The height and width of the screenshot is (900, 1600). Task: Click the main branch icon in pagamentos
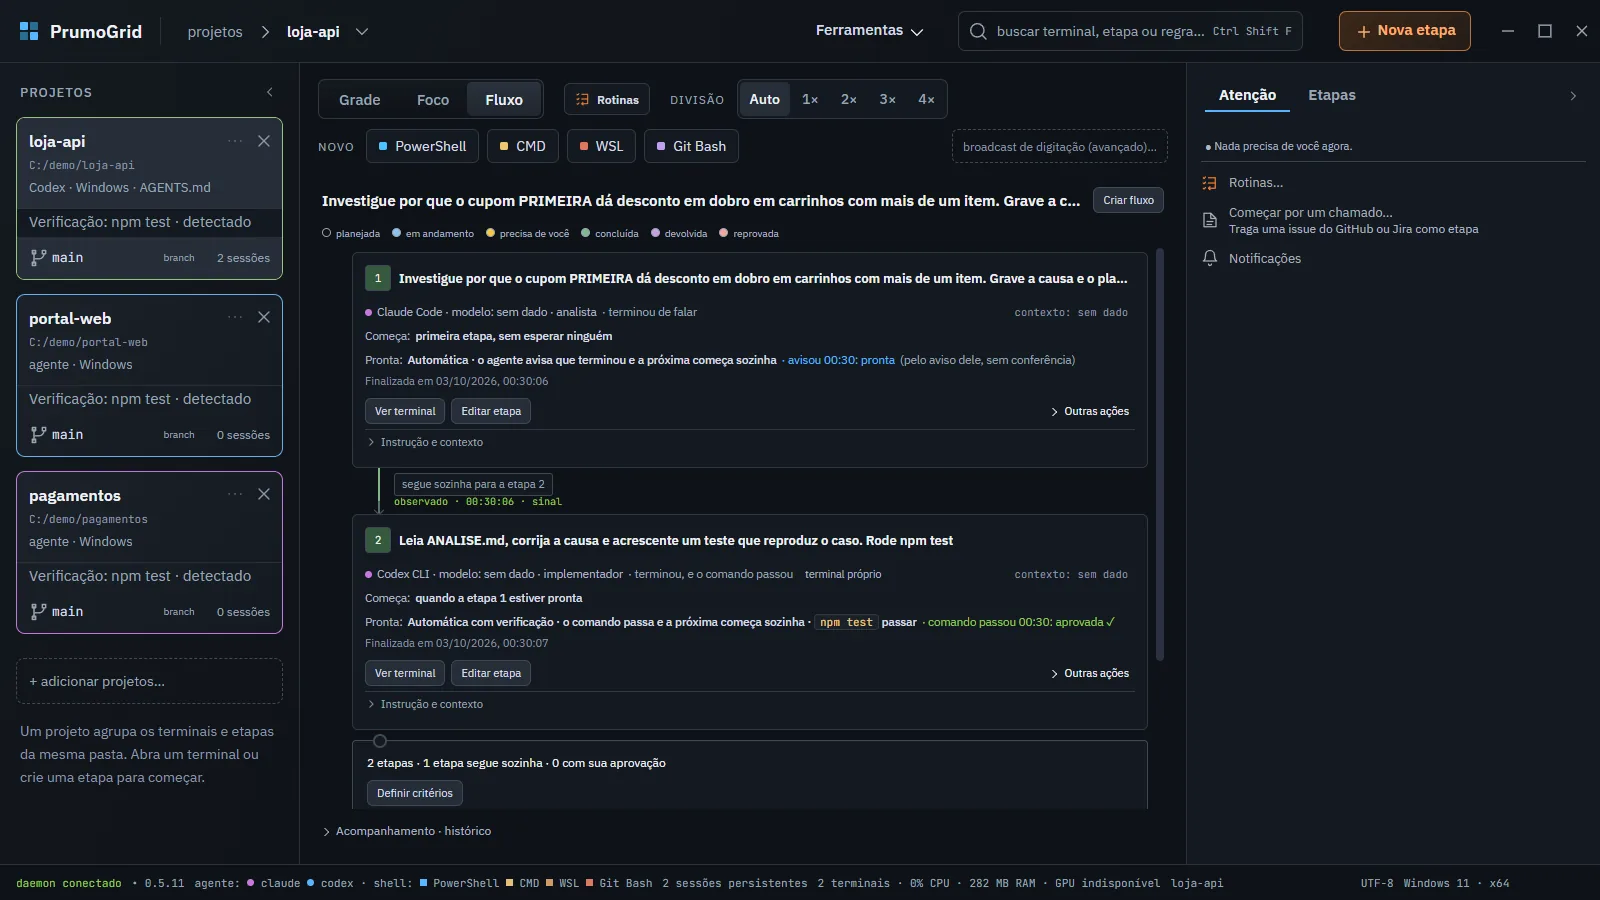[38, 611]
